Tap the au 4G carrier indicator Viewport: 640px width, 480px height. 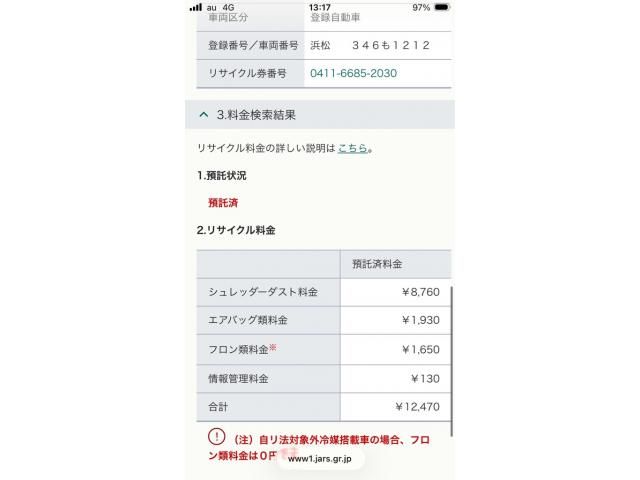click(220, 7)
